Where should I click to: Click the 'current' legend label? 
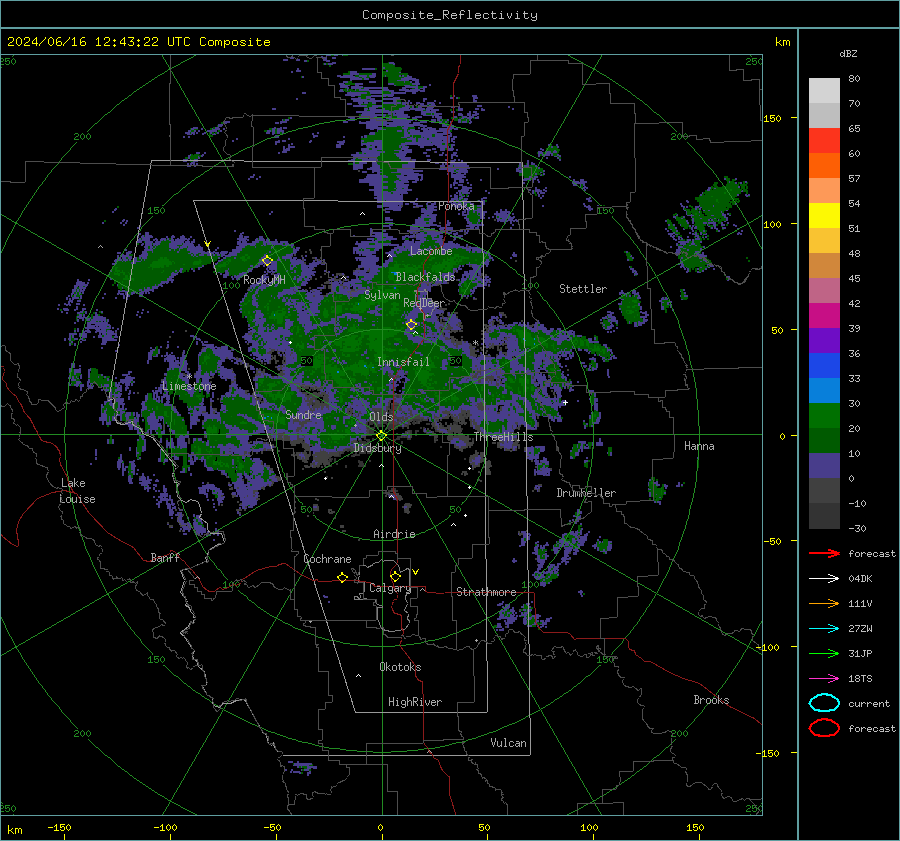pyautogui.click(x=869, y=704)
